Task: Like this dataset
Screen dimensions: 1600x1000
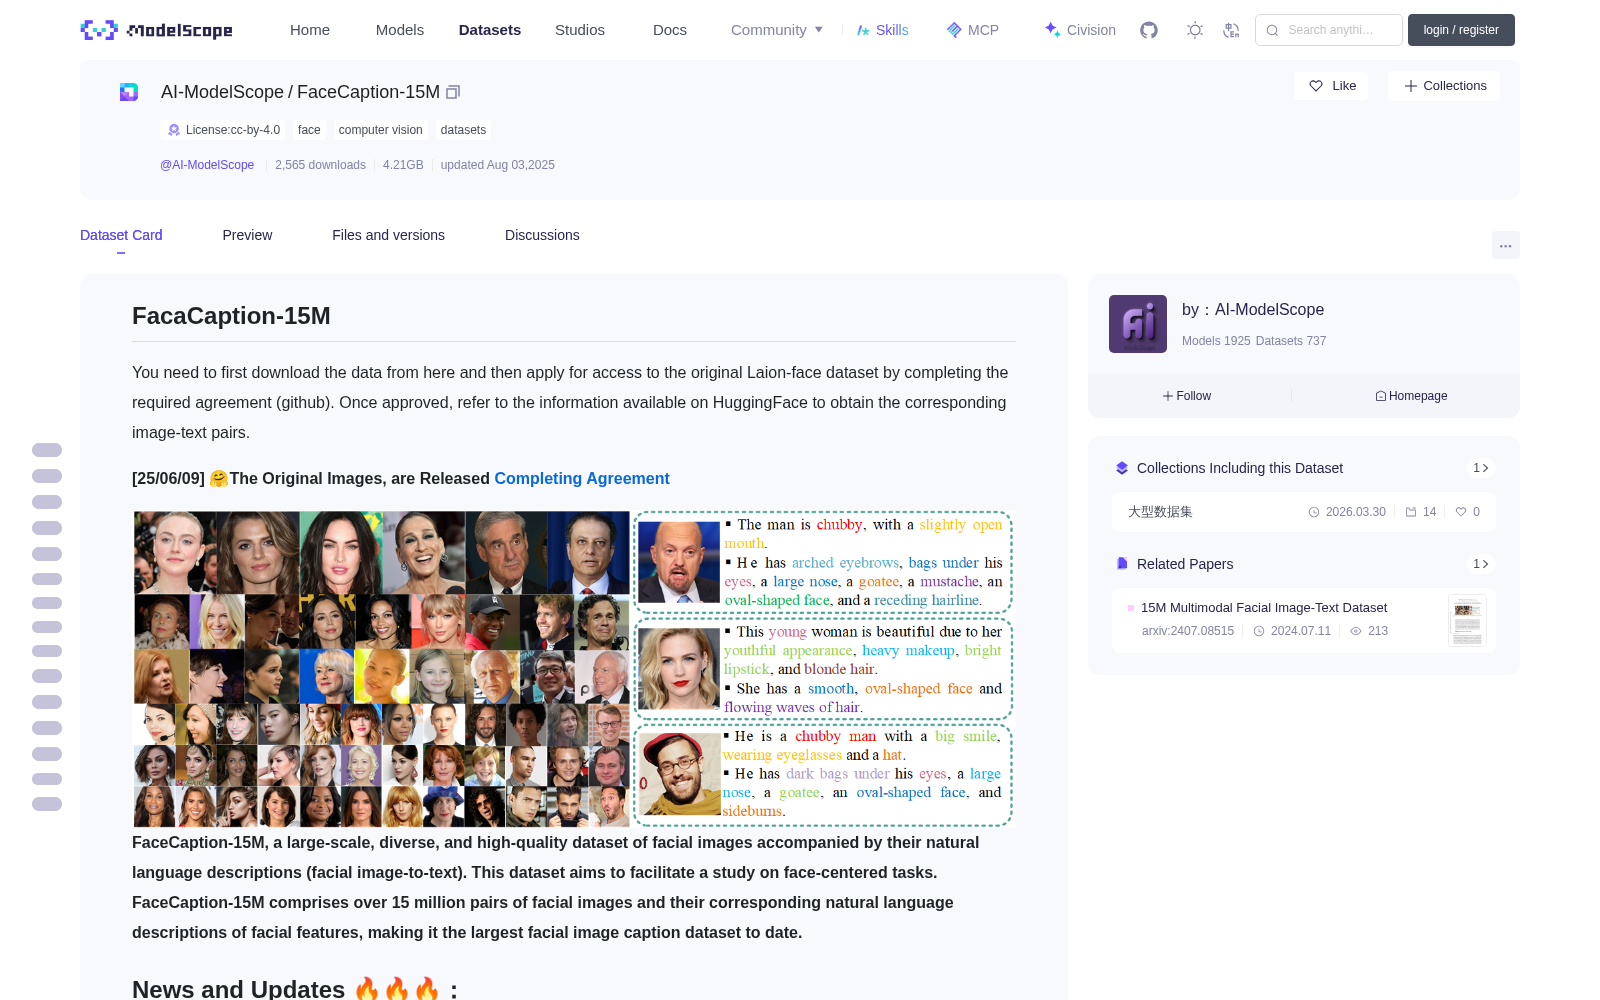Action: (1332, 86)
